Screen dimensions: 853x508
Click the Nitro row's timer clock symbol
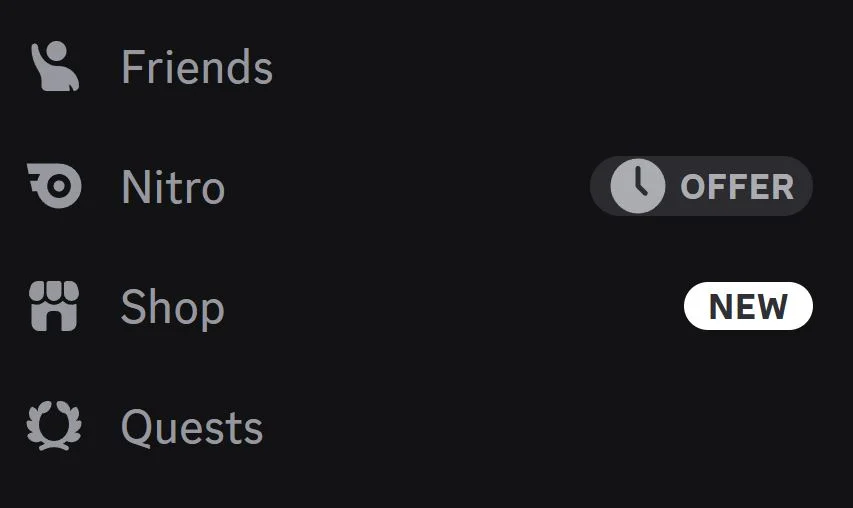[637, 187]
